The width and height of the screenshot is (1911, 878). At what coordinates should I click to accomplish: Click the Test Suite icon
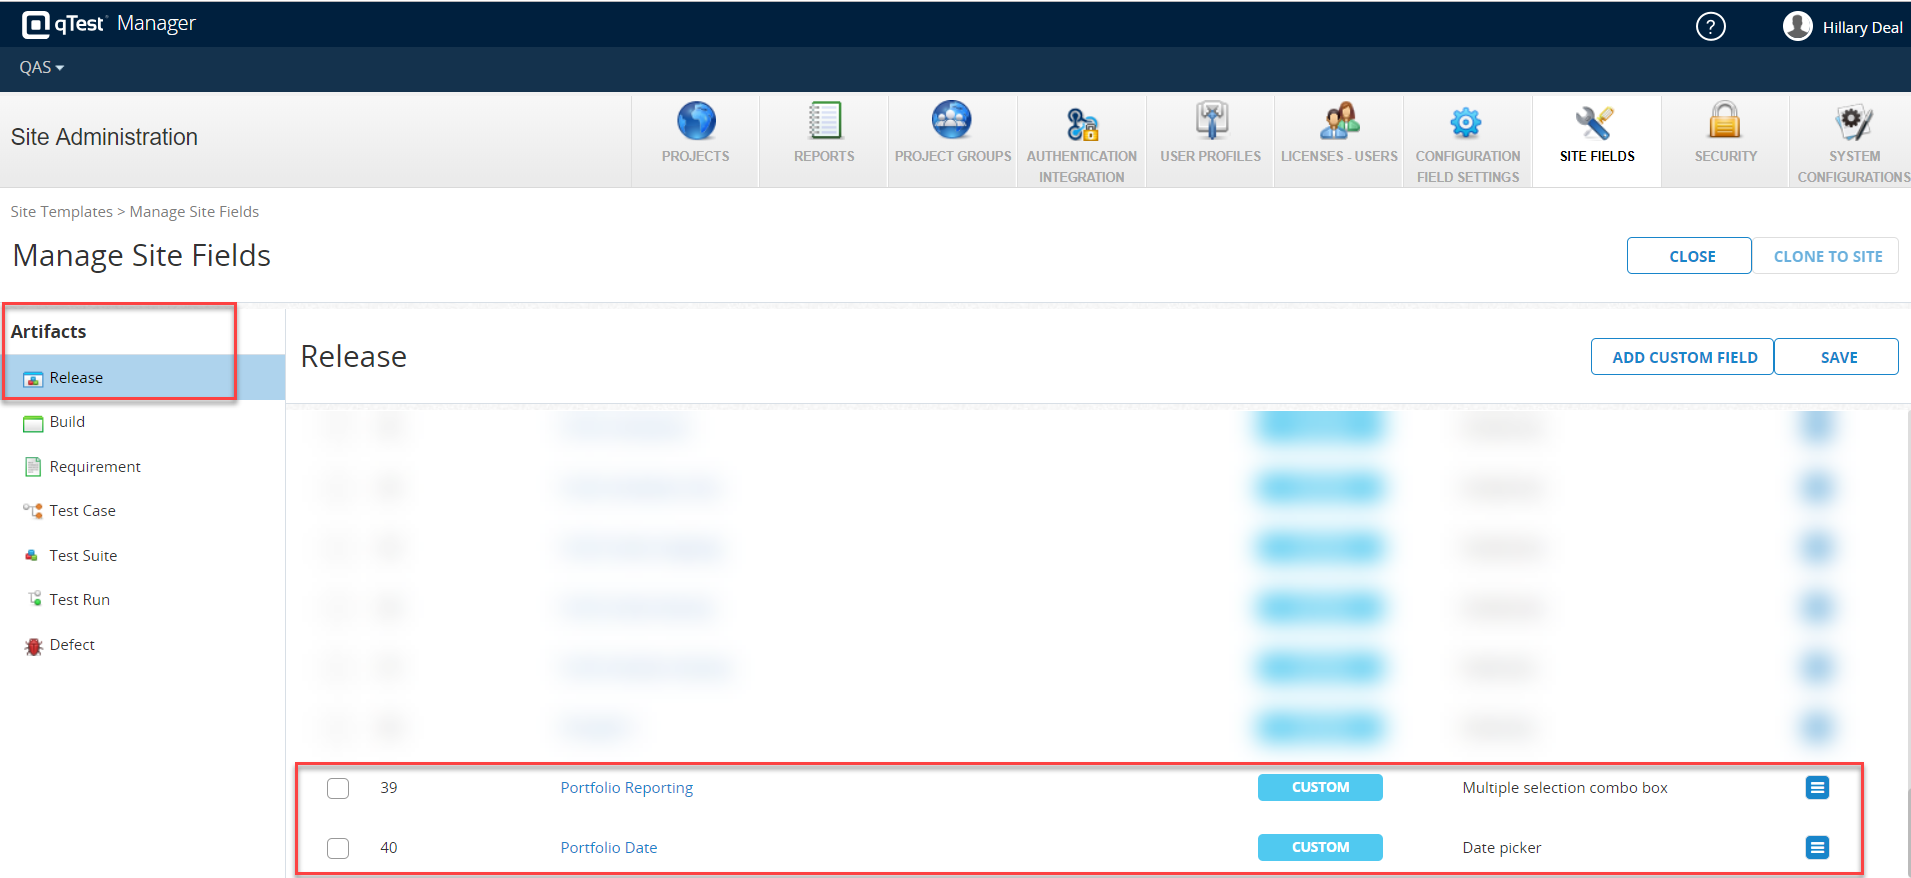coord(32,556)
